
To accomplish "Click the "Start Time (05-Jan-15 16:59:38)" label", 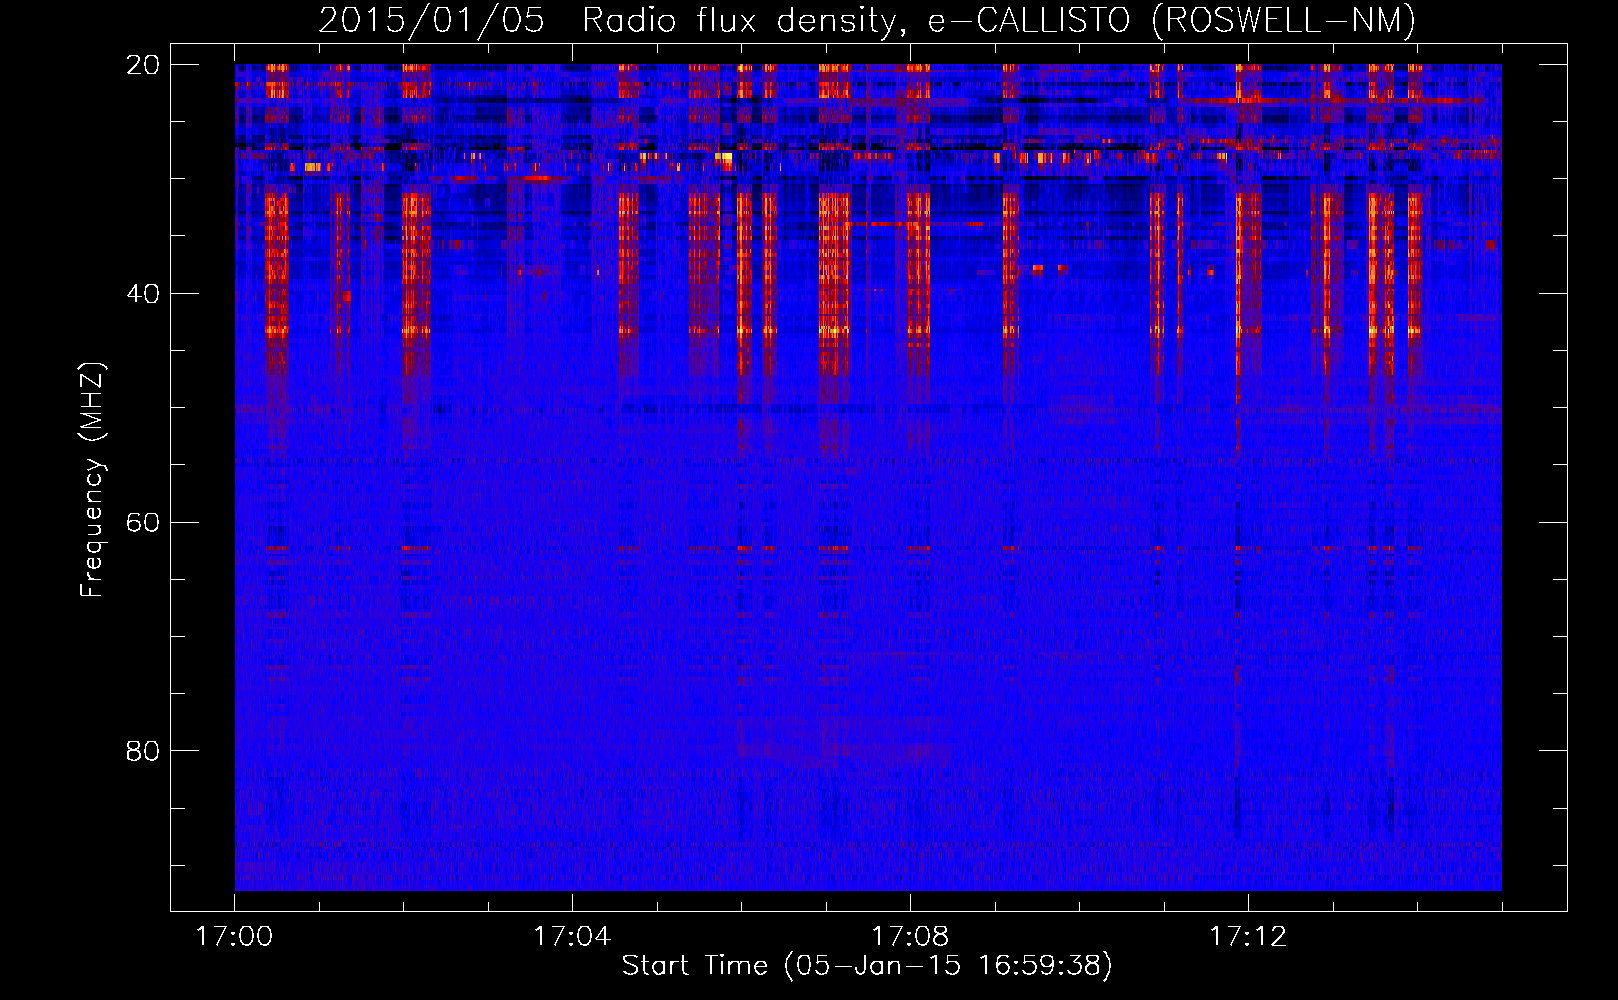I will tap(867, 966).
